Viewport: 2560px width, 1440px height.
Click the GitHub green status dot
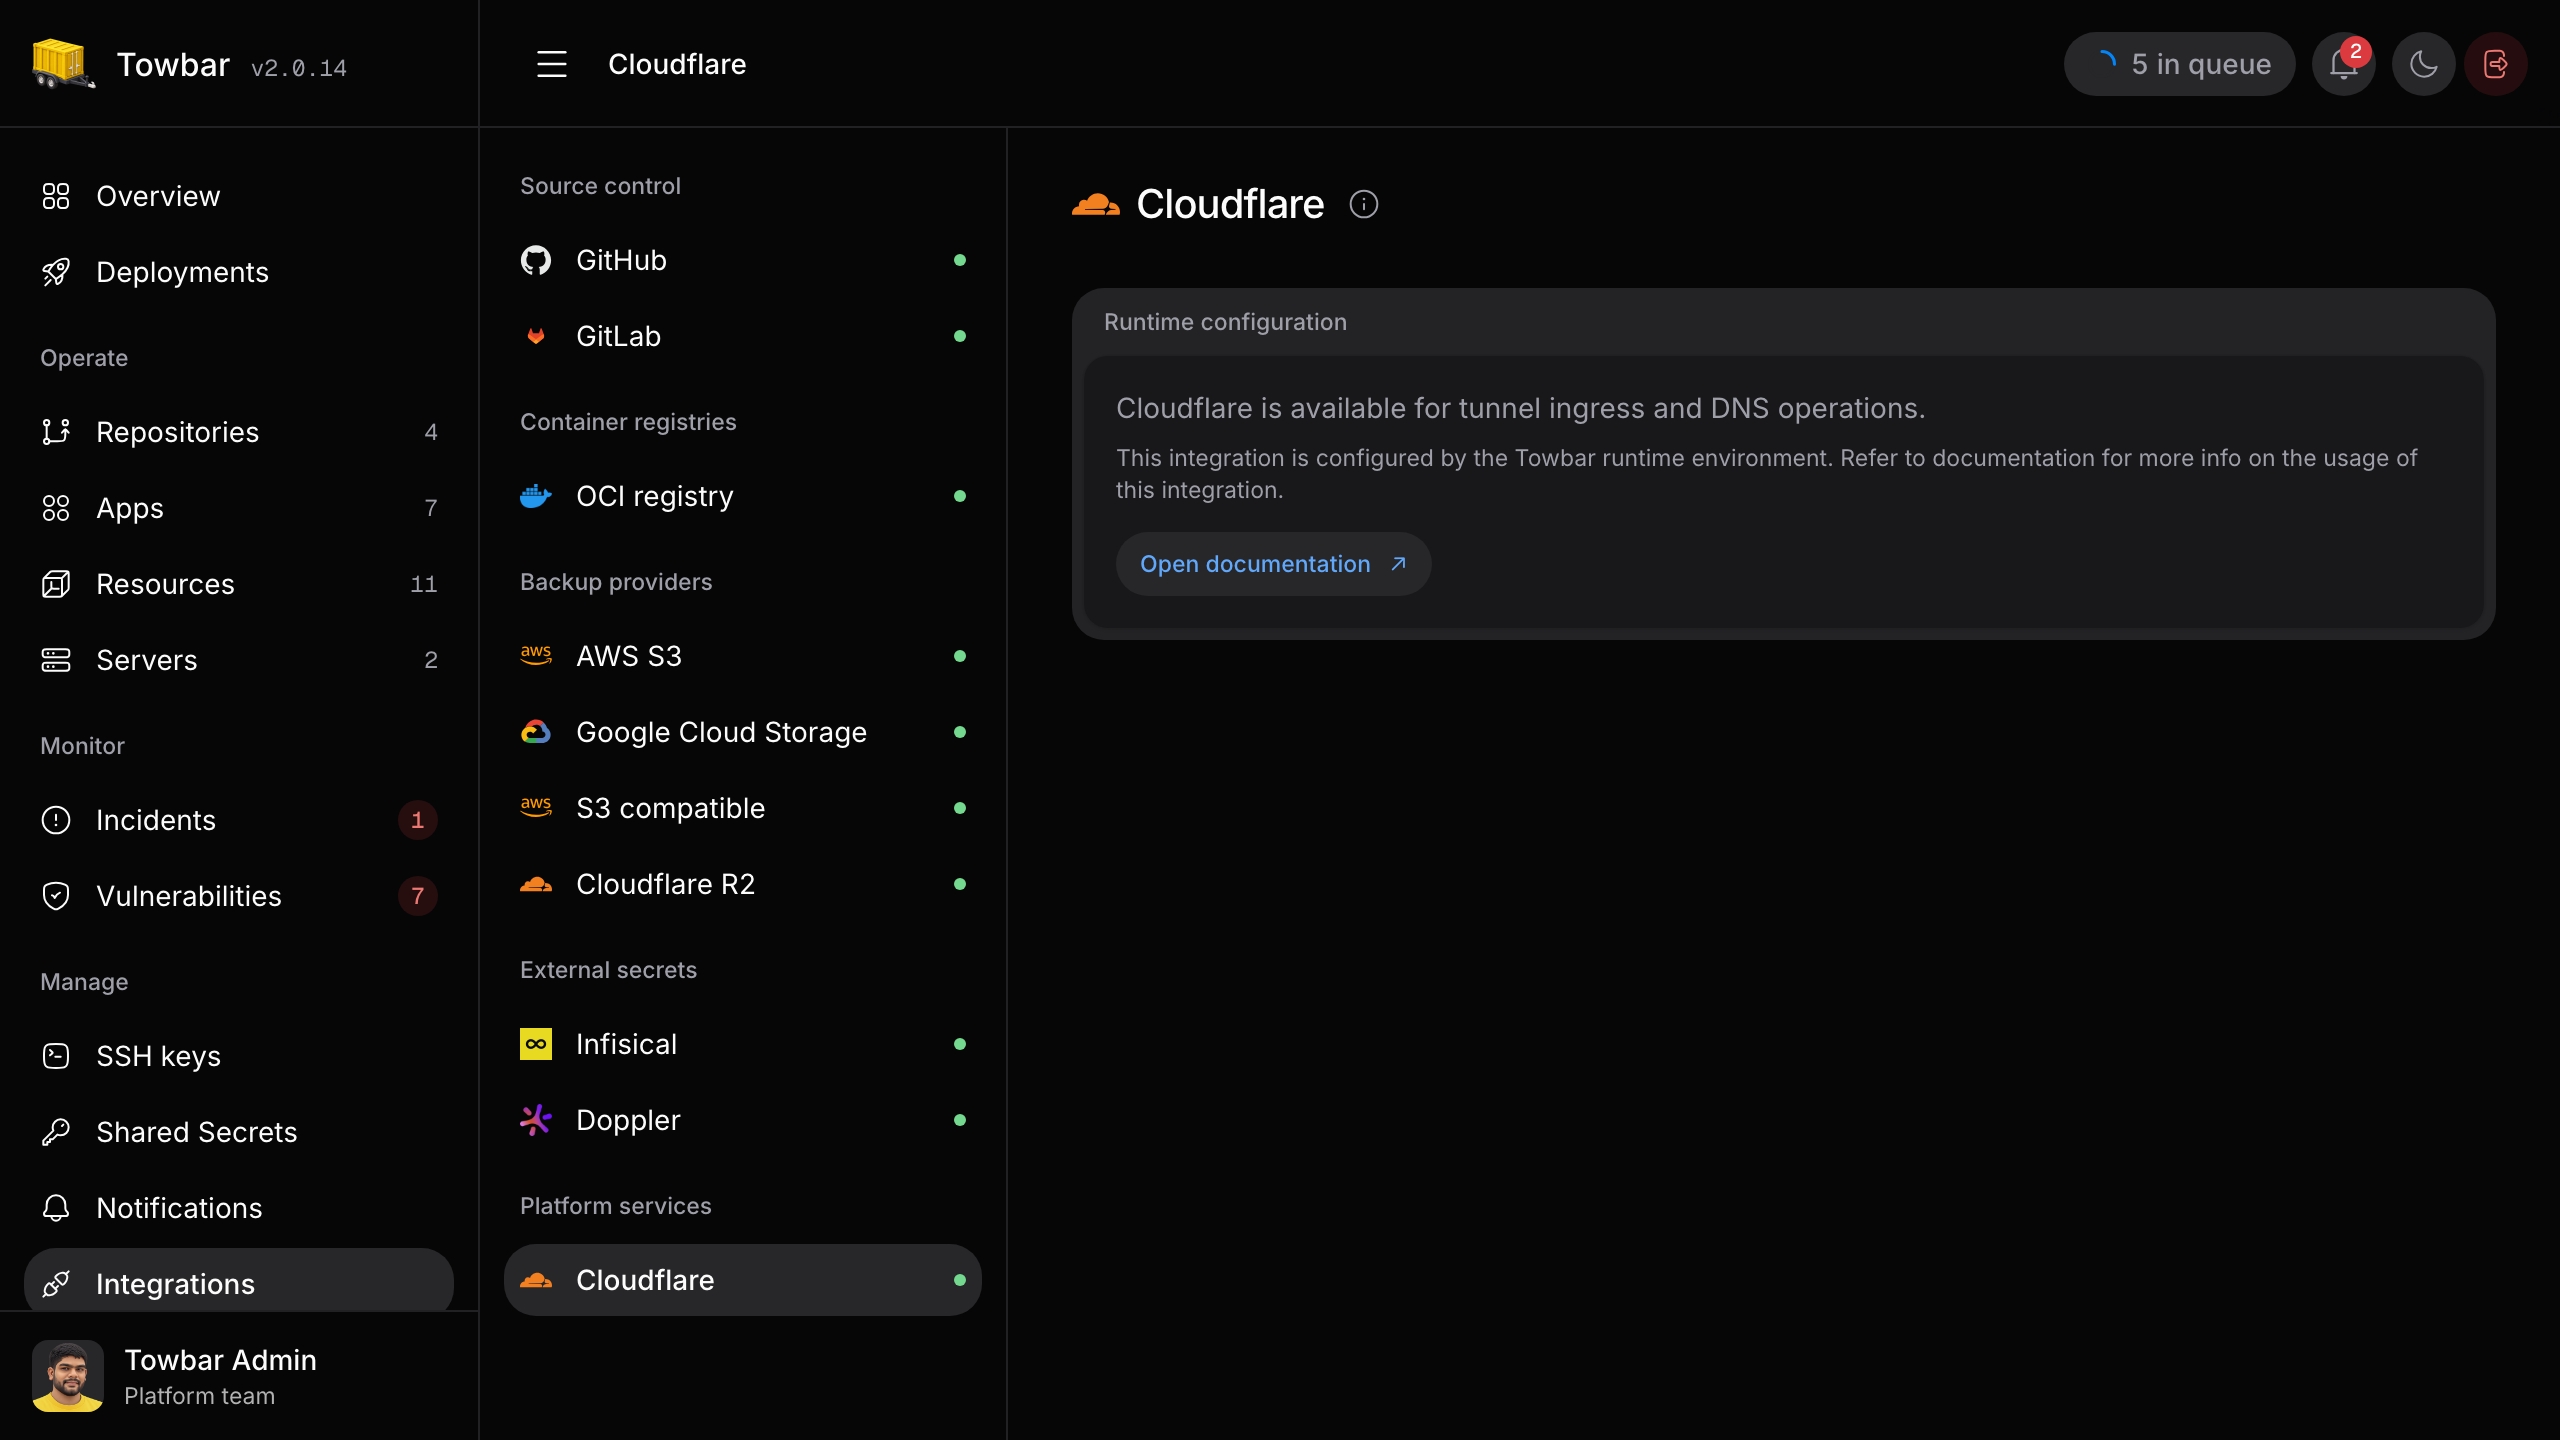(960, 260)
